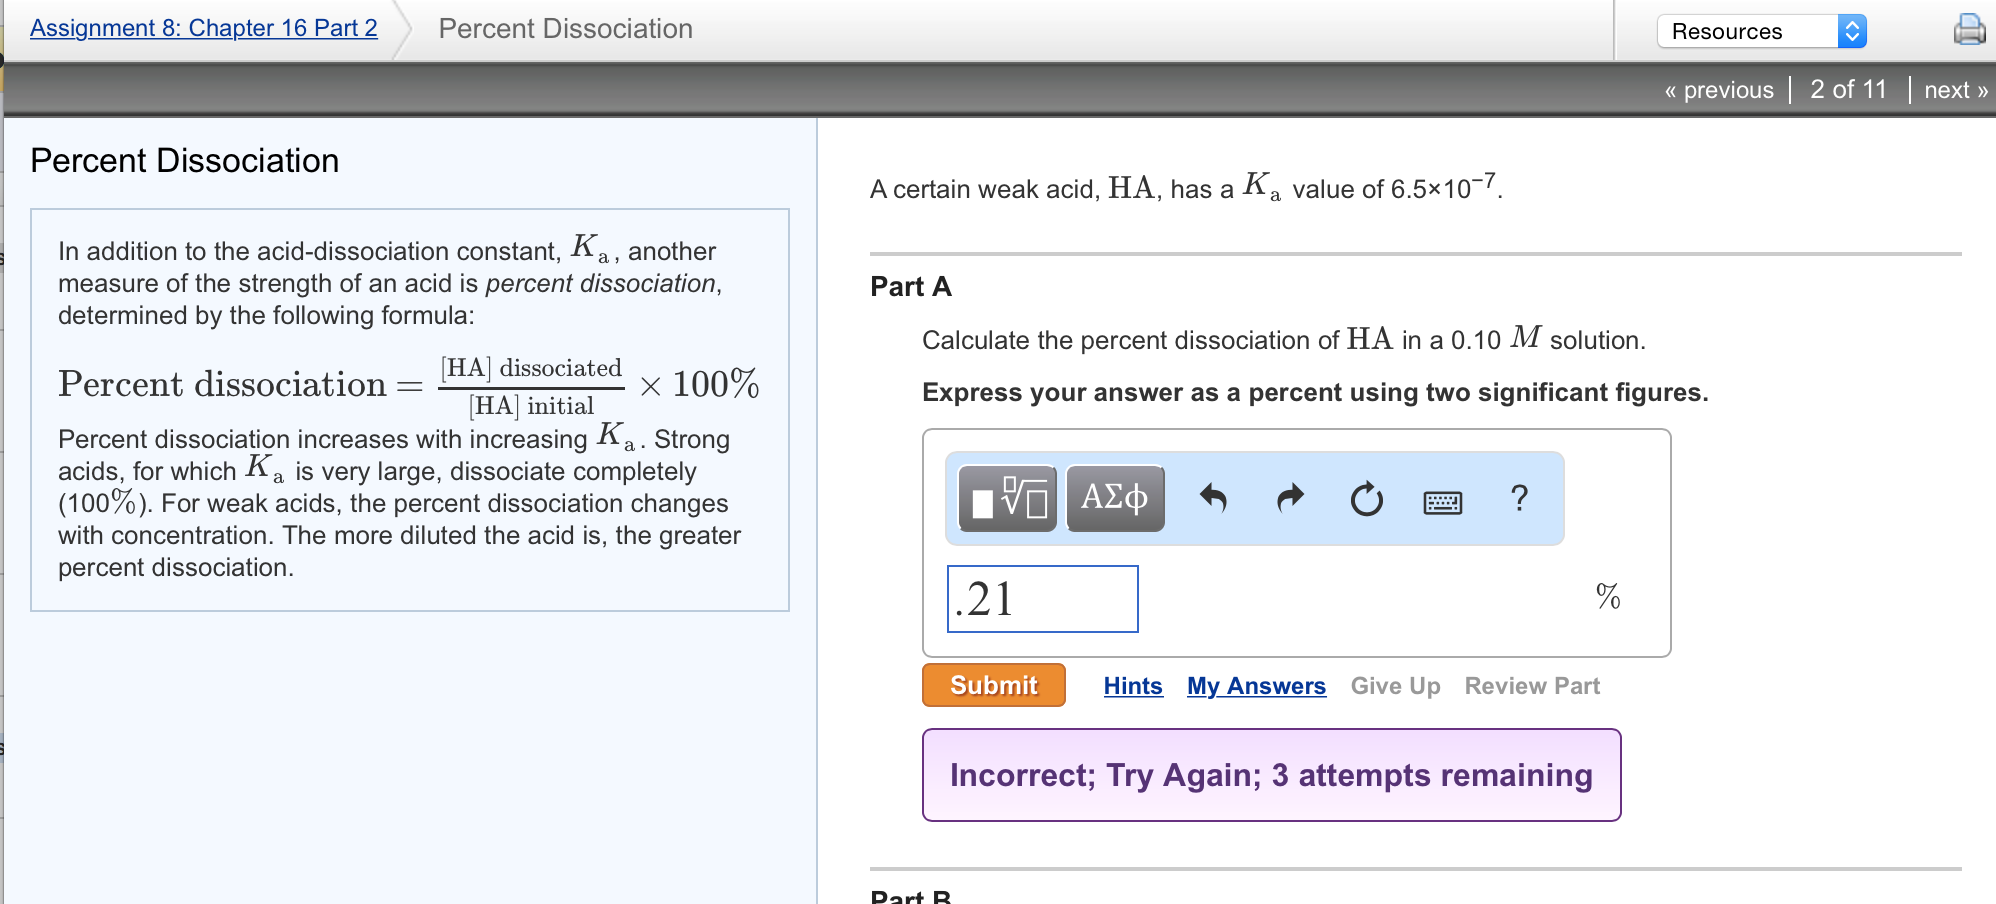Viewport: 1996px width, 904px height.
Task: Click Review Part option
Action: [x=1531, y=685]
